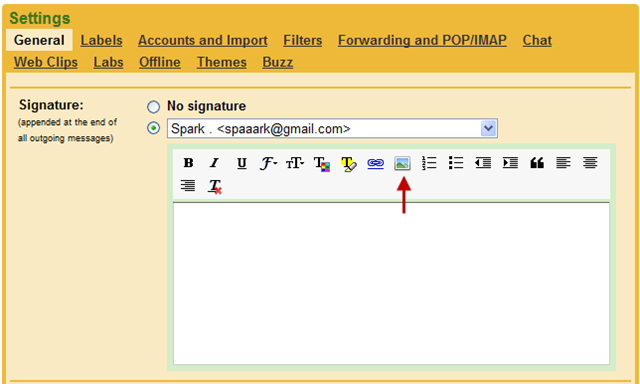The width and height of the screenshot is (640, 384).
Task: Click the Underline formatting icon
Action: [x=242, y=163]
